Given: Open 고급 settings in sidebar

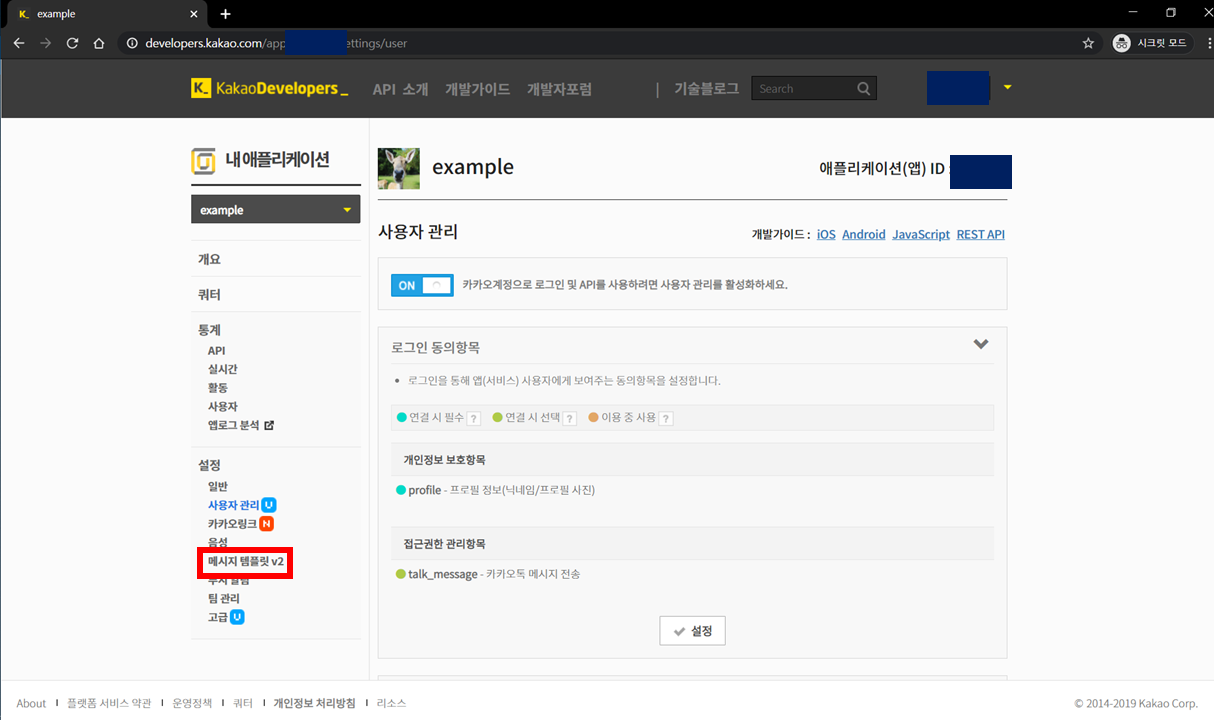Looking at the screenshot, I should 218,617.
